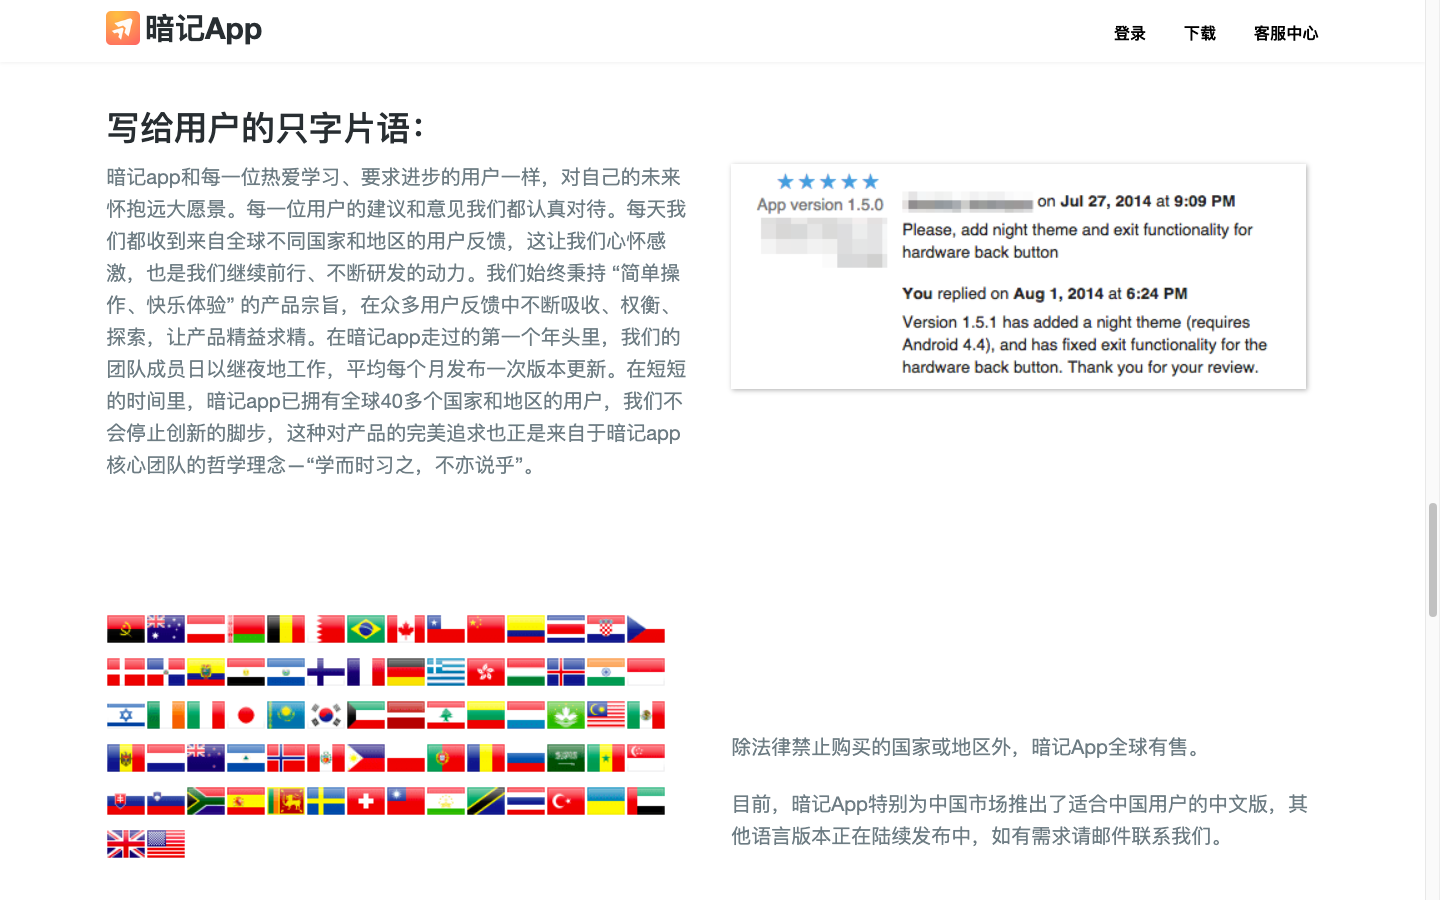Viewport: 1440px width, 900px height.
Task: Select the Brazil flag
Action: click(x=366, y=629)
